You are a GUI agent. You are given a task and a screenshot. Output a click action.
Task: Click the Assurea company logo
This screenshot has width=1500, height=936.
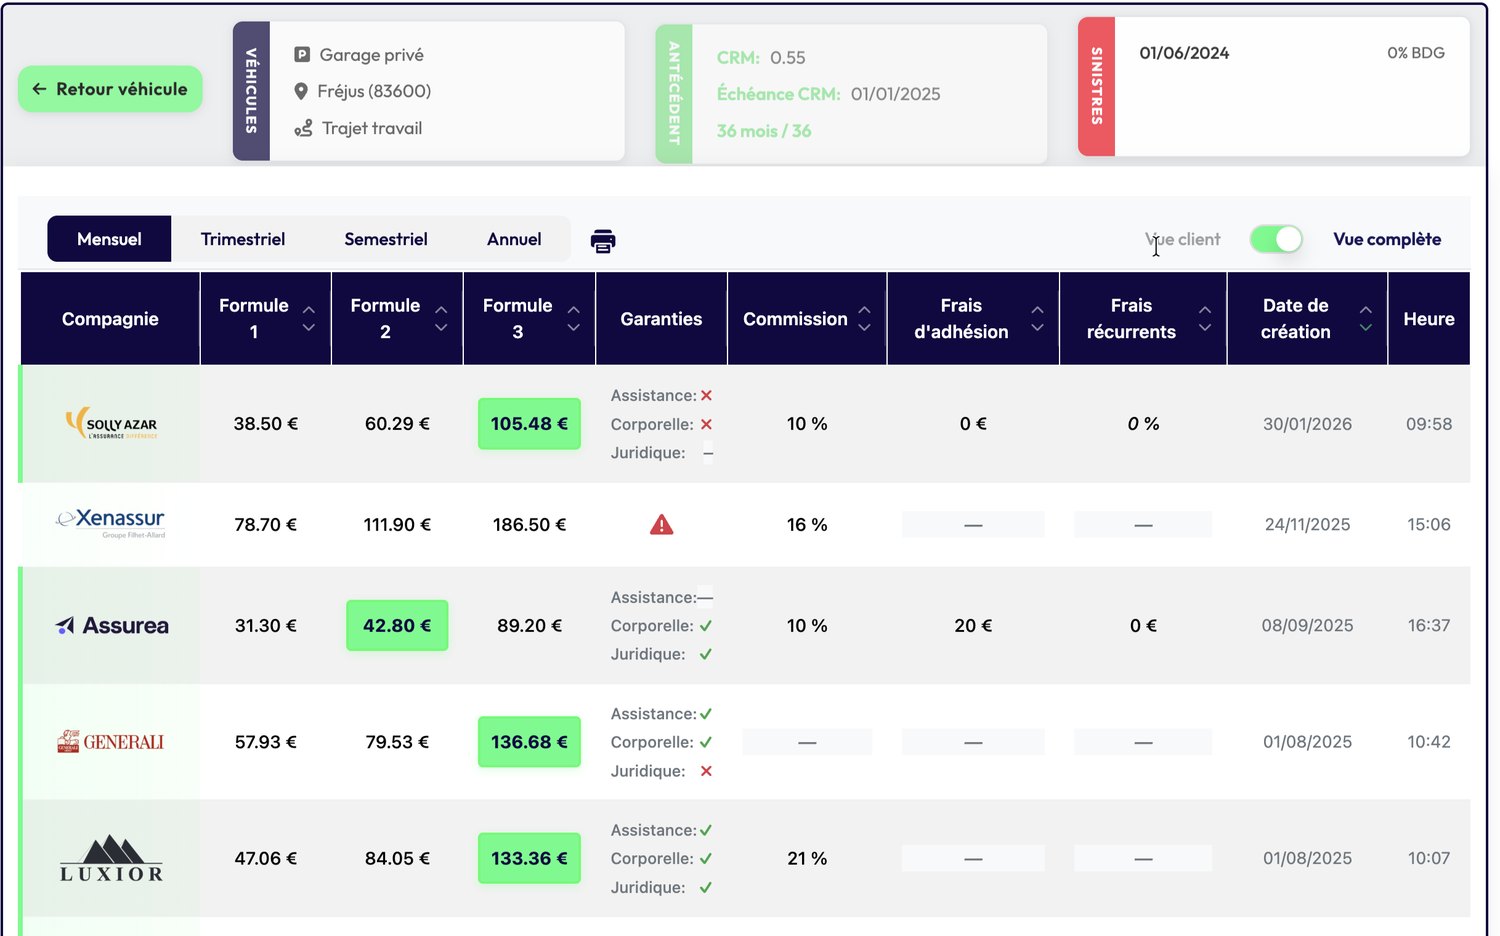pyautogui.click(x=111, y=626)
